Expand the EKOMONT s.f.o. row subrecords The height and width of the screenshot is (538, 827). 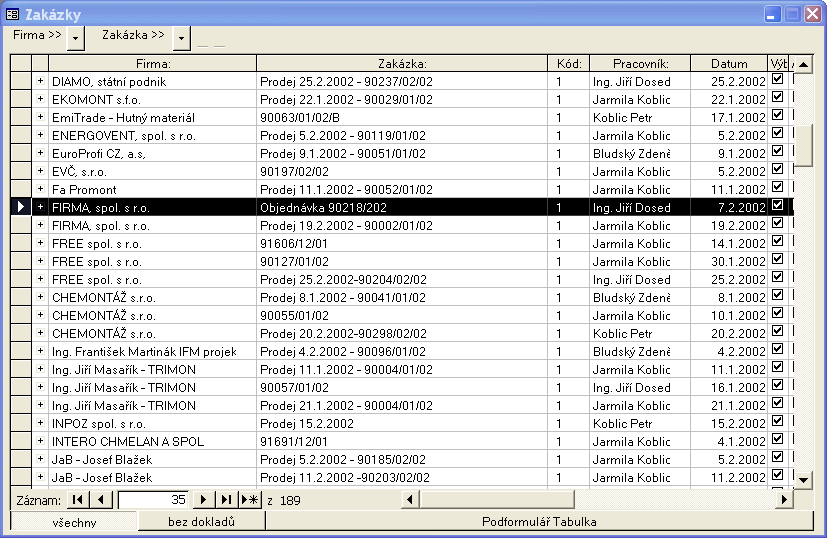(x=41, y=99)
